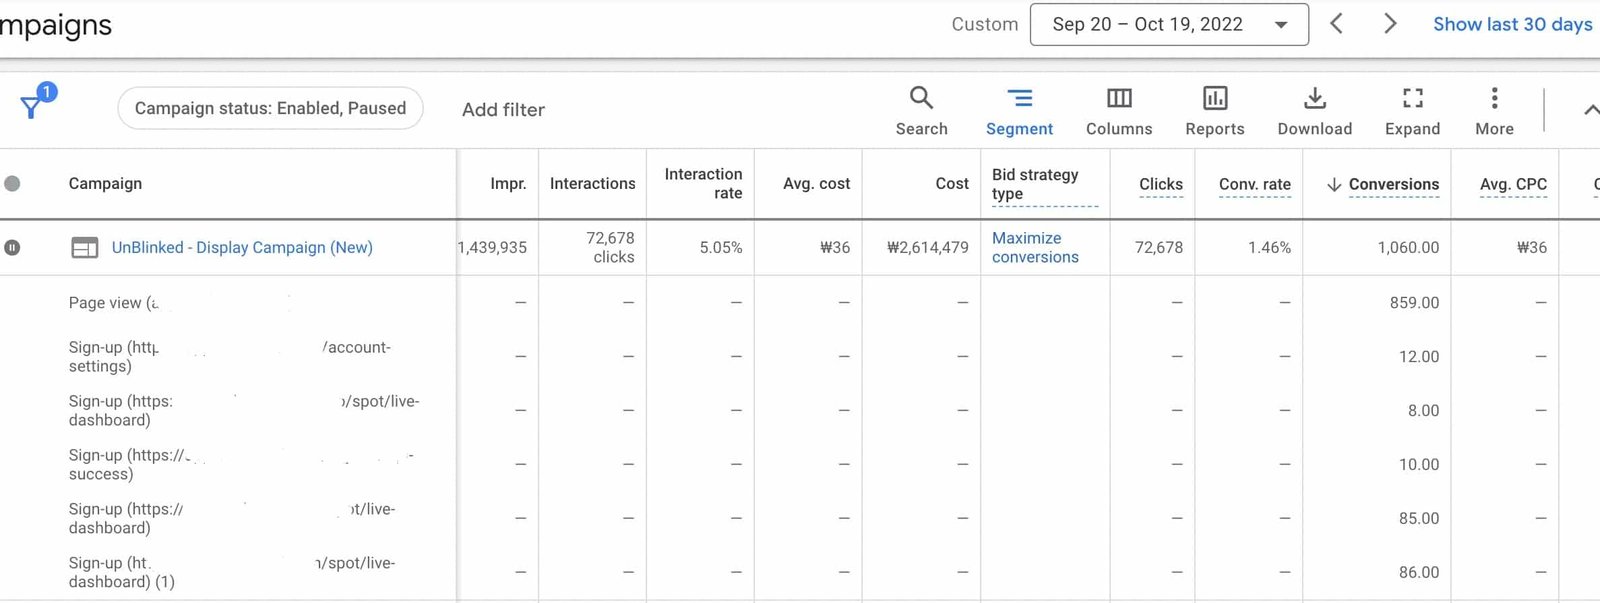1600x603 pixels.
Task: Open Maximize conversions bid strategy link
Action: [x=1035, y=247]
